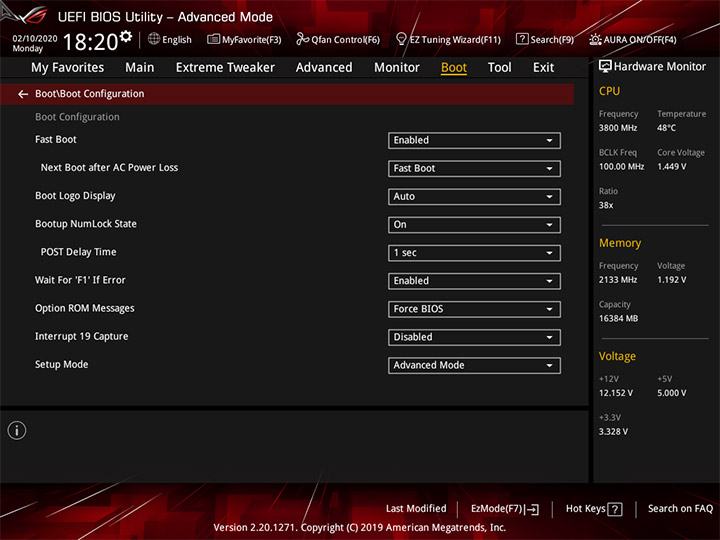Click the AURA ON/OFF light icon
Image resolution: width=720 pixels, height=540 pixels.
pos(595,39)
